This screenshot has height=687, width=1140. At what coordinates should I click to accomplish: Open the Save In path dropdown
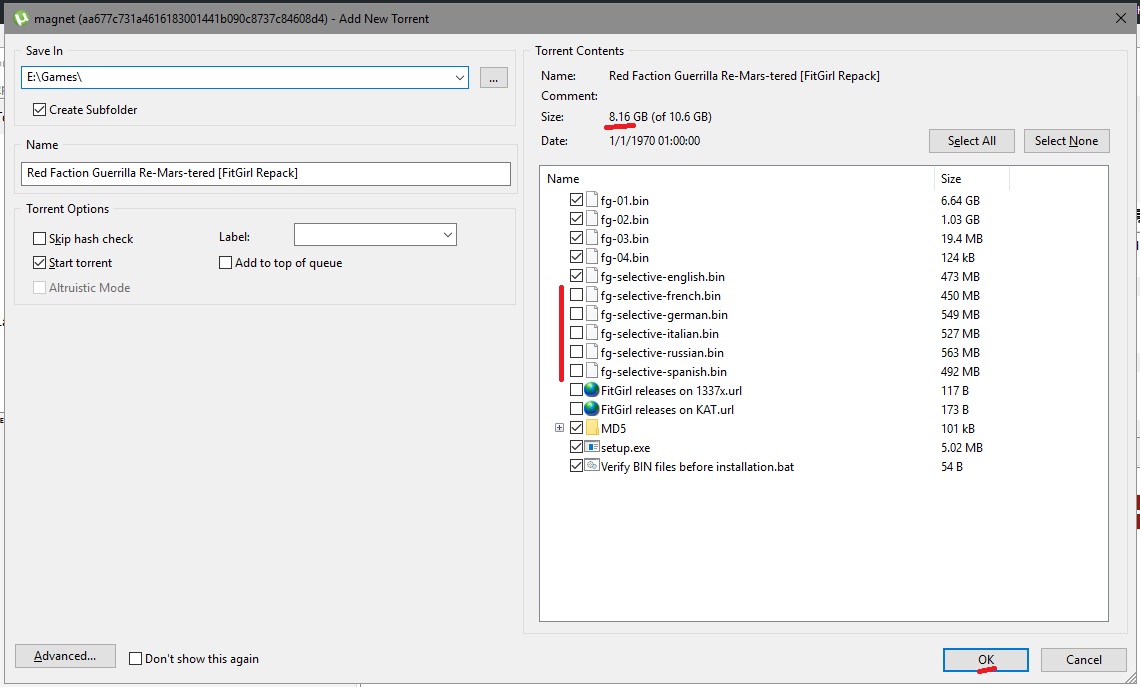459,78
